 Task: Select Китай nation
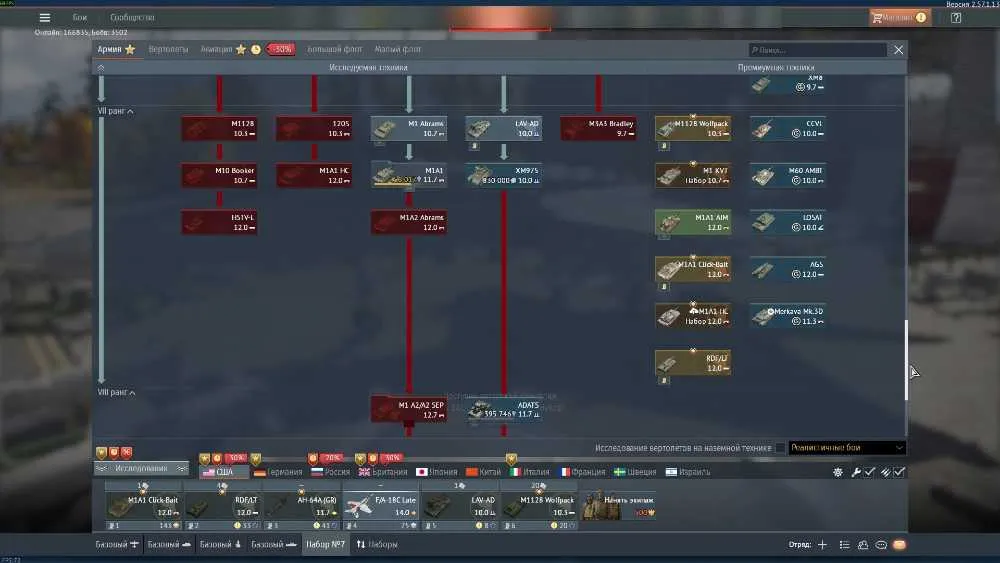tap(483, 472)
